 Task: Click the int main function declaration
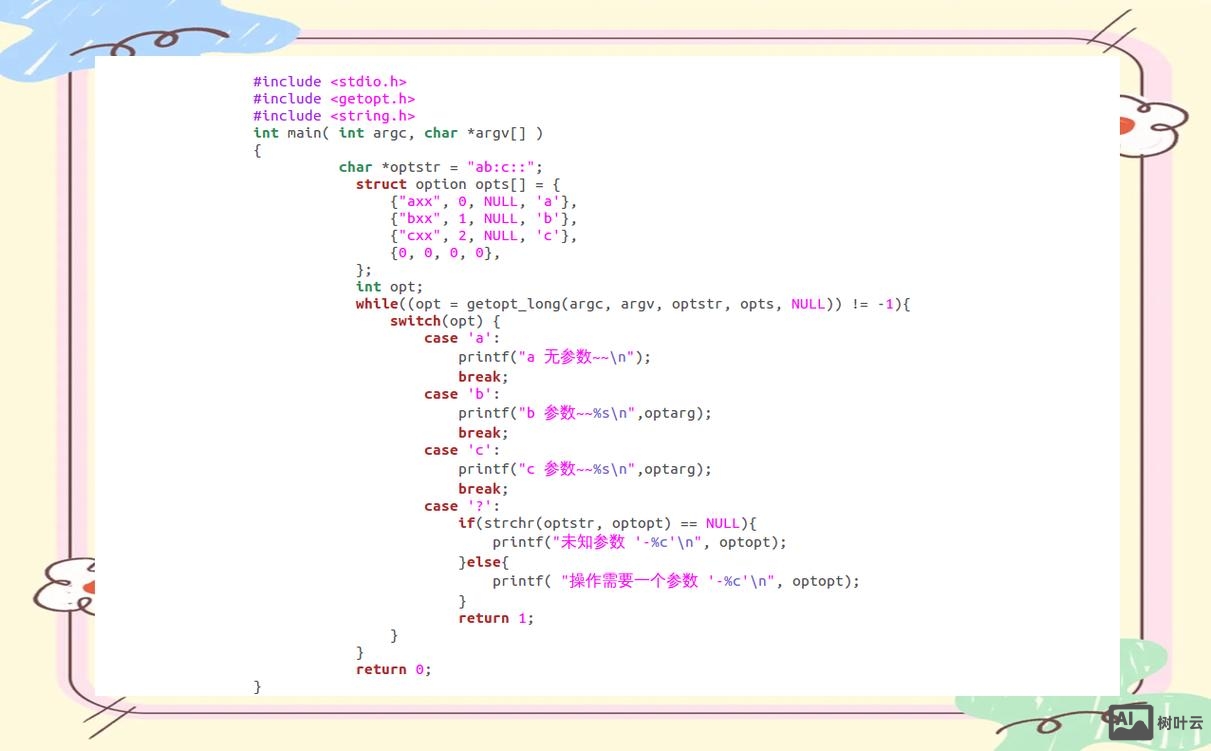point(398,133)
